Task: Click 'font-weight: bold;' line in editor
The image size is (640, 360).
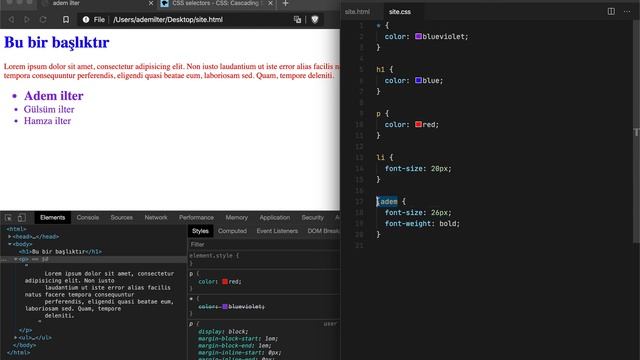Action: coord(422,224)
